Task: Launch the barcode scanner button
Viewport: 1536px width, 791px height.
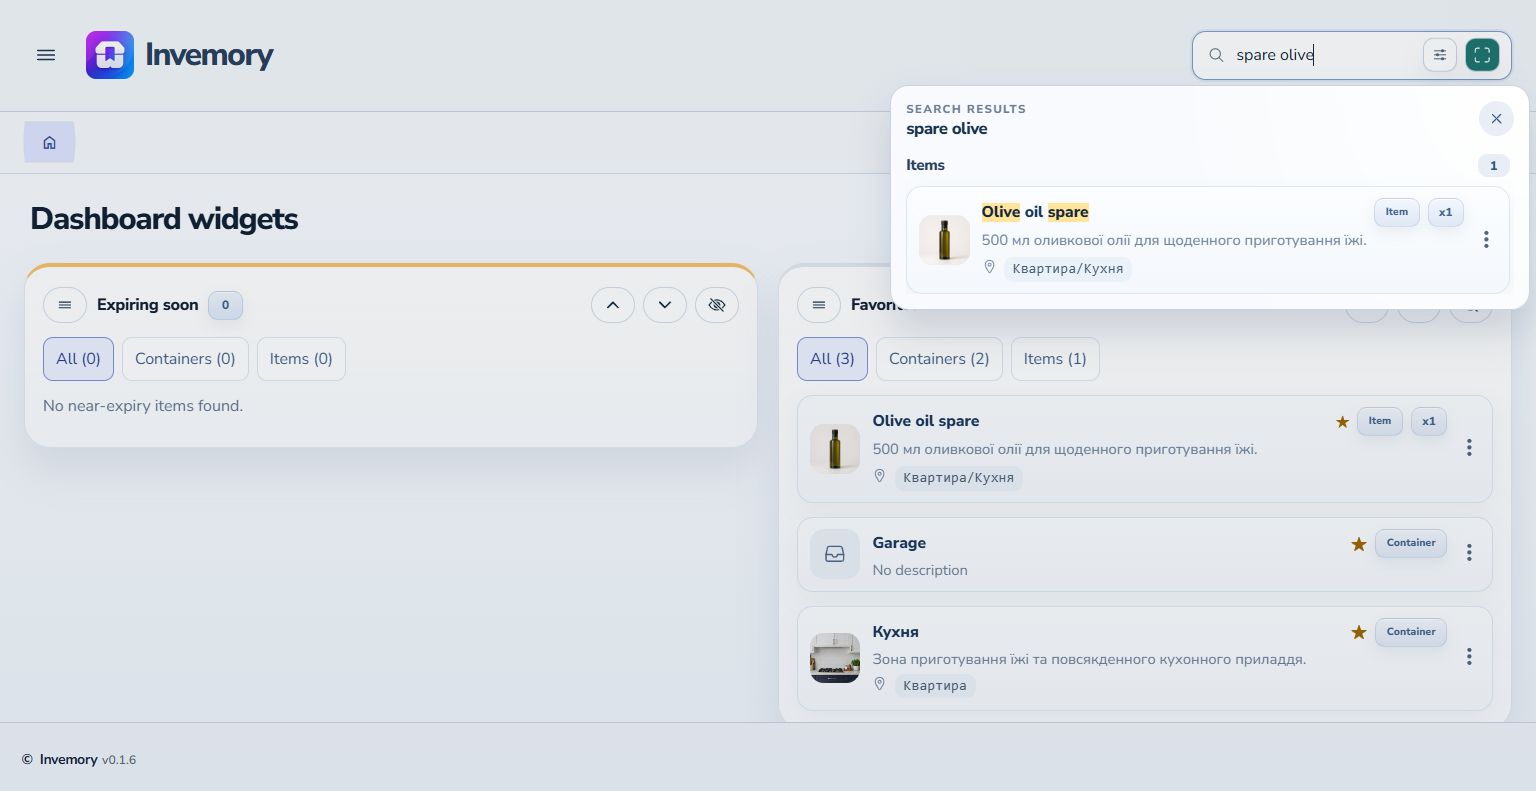Action: point(1482,55)
